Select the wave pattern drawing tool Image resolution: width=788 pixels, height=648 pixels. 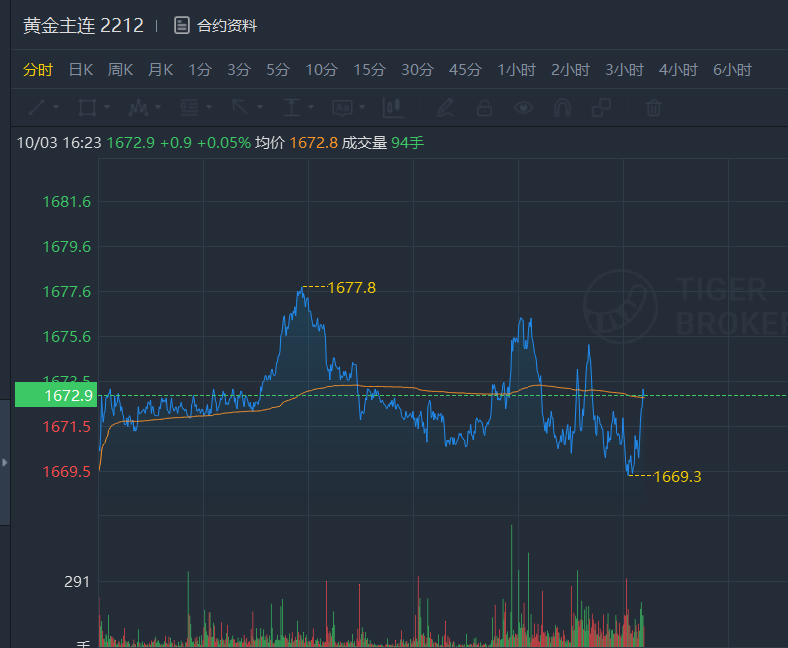click(138, 107)
